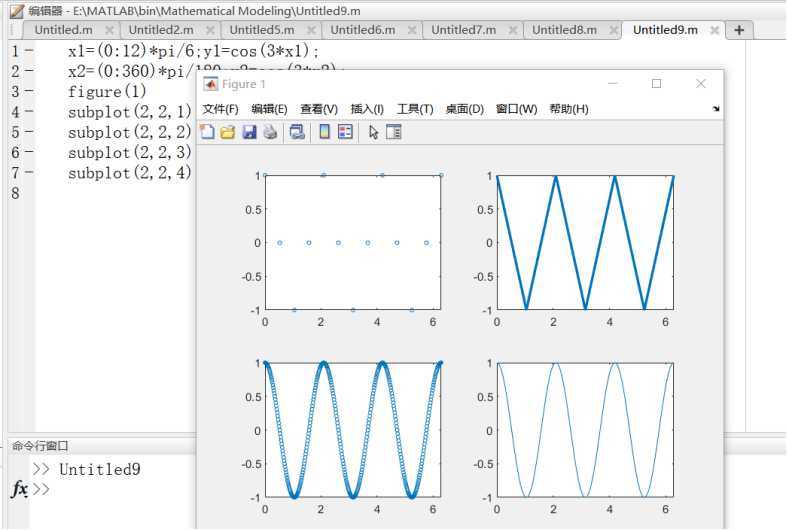Select the top-left scatter marker subplot
The image size is (787, 530).
(x=353, y=242)
